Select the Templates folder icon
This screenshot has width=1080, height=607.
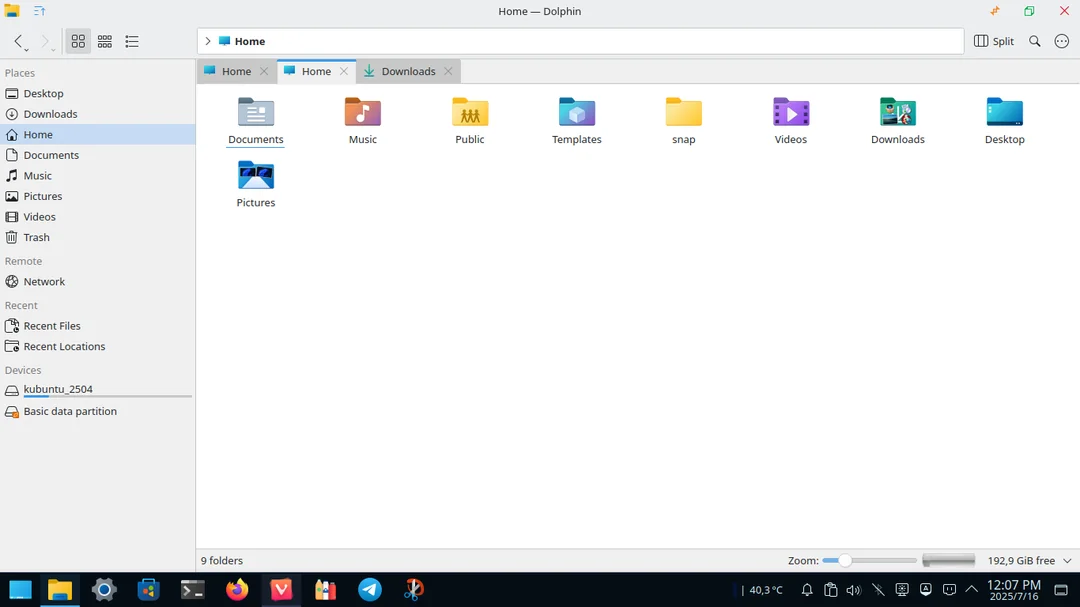576,112
